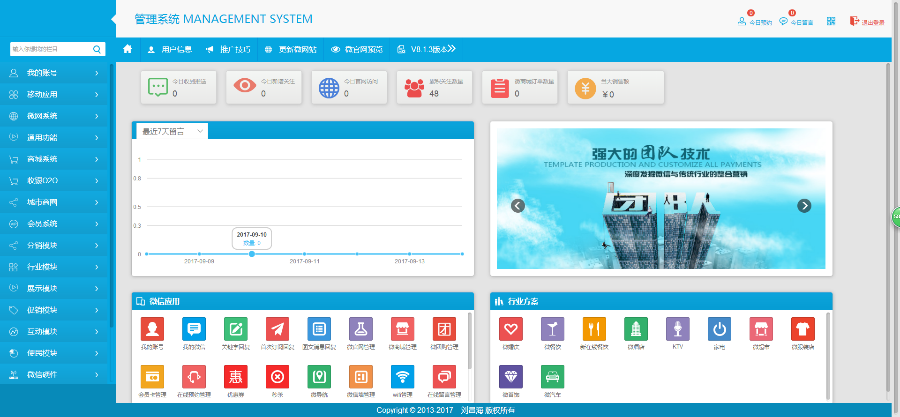Expand 行业模块 using its chevron arrow
This screenshot has height=417, width=900.
pos(97,267)
